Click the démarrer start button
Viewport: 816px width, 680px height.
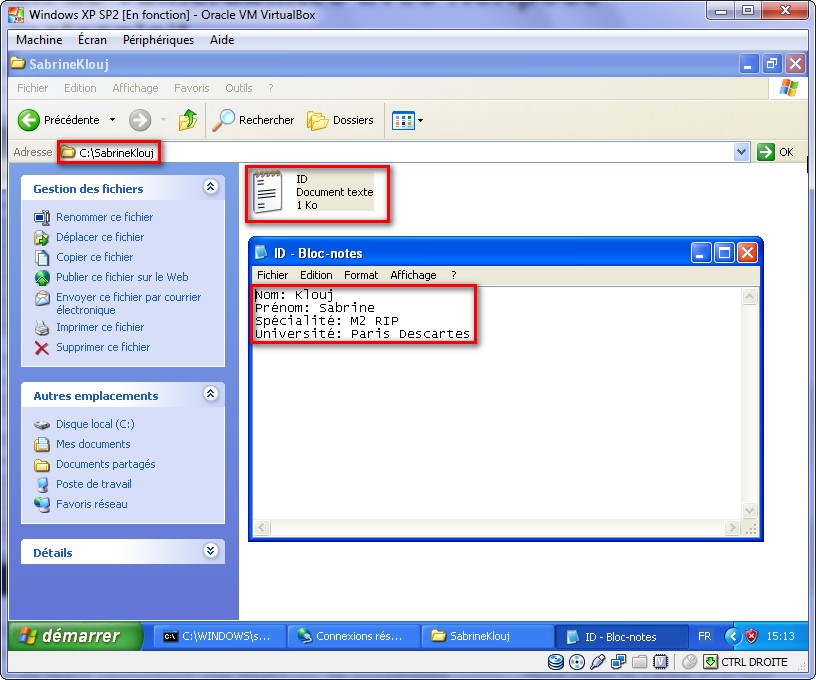click(x=76, y=636)
